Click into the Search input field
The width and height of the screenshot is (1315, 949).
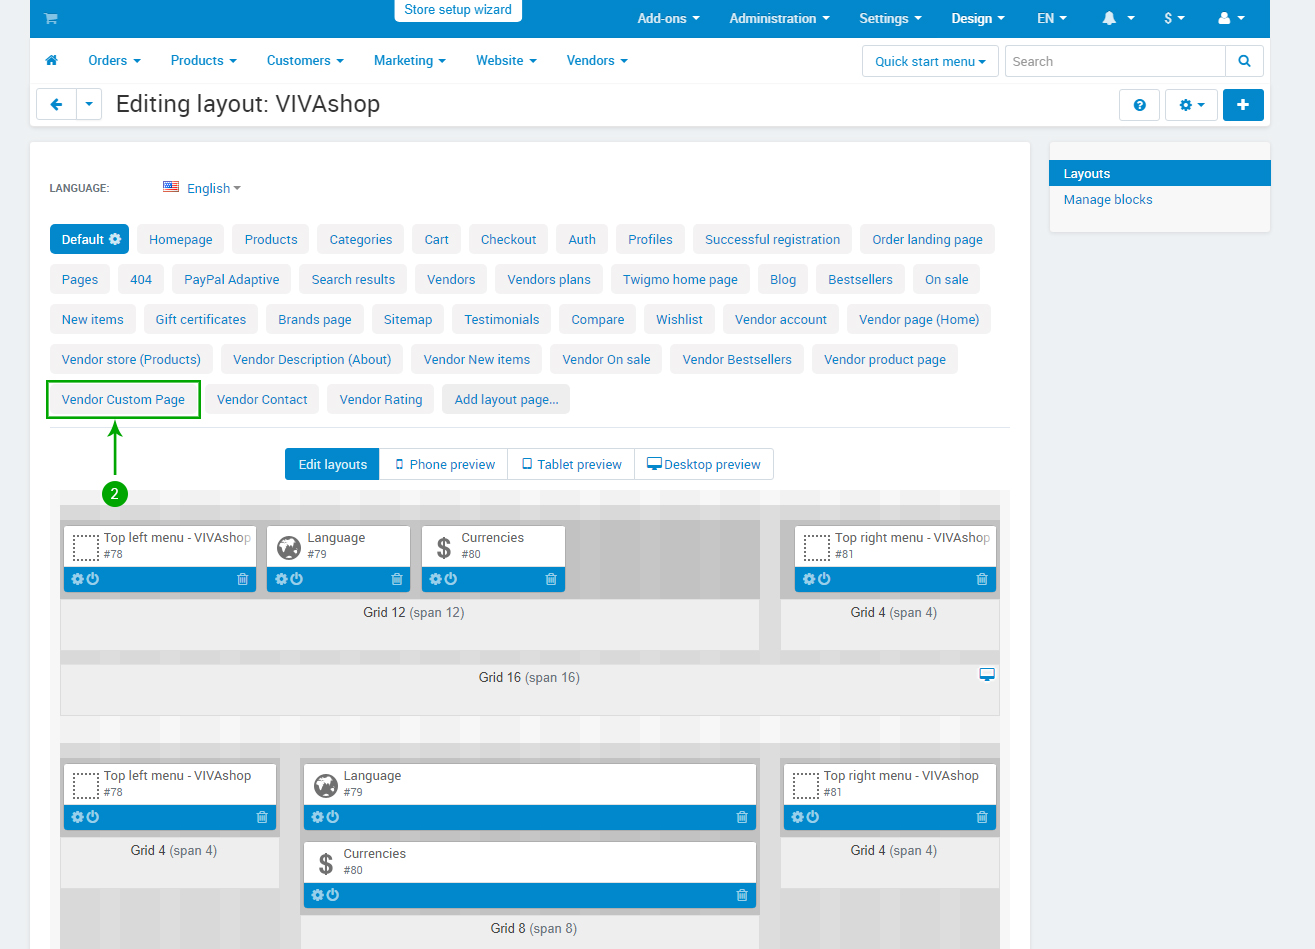[1114, 61]
